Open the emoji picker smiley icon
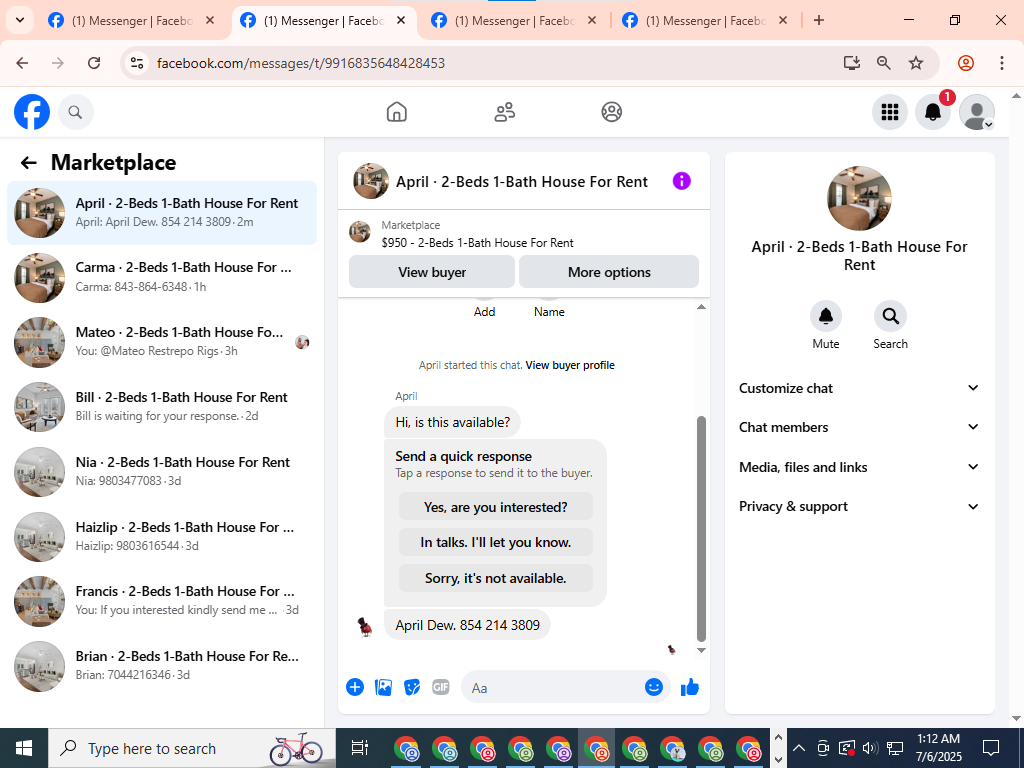 (x=654, y=687)
